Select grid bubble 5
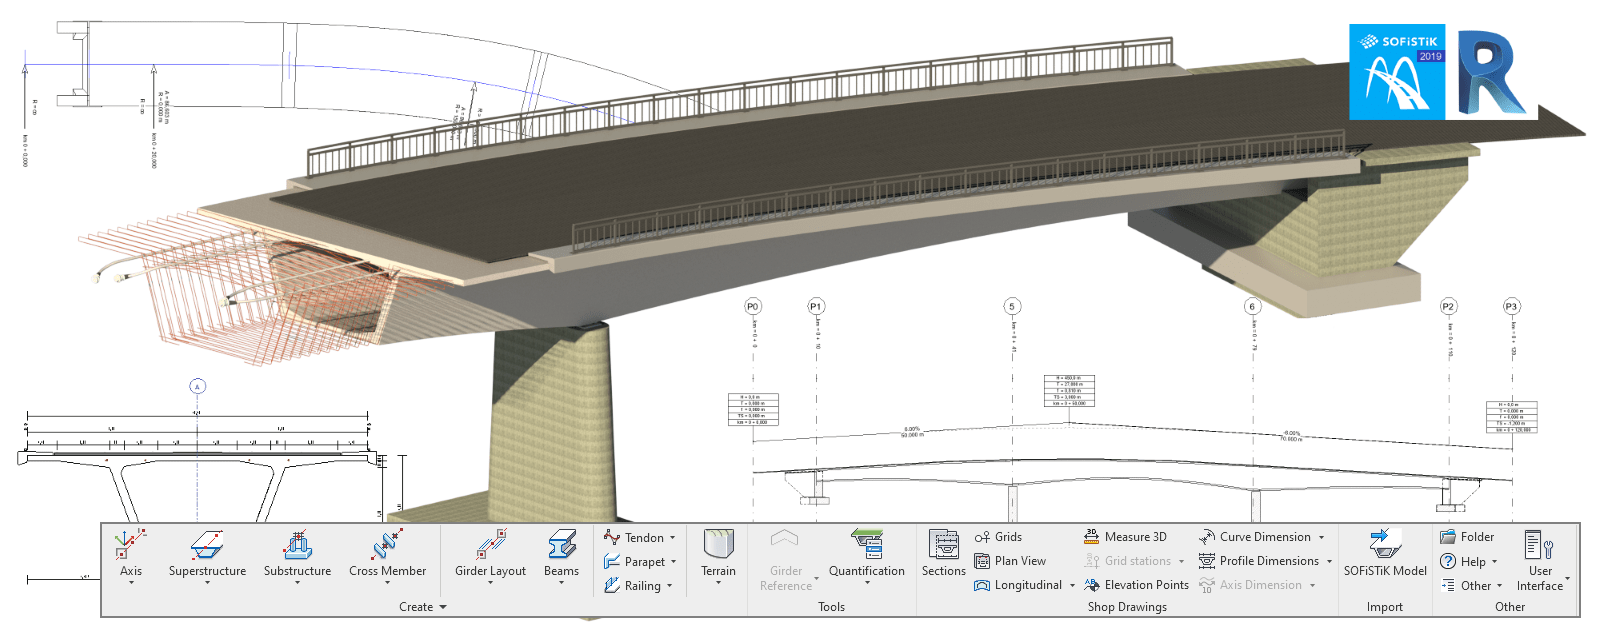Viewport: 1600px width, 635px height. click(1012, 306)
